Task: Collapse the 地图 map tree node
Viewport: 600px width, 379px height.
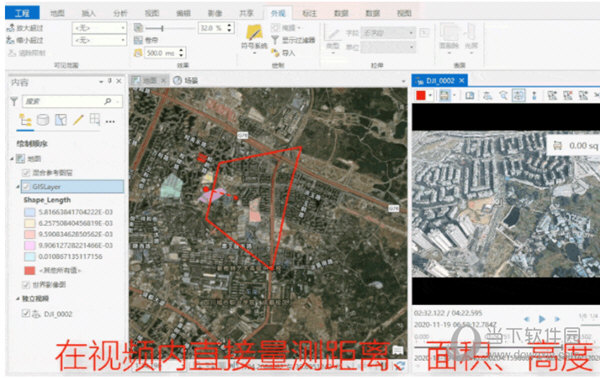Action: (12, 158)
